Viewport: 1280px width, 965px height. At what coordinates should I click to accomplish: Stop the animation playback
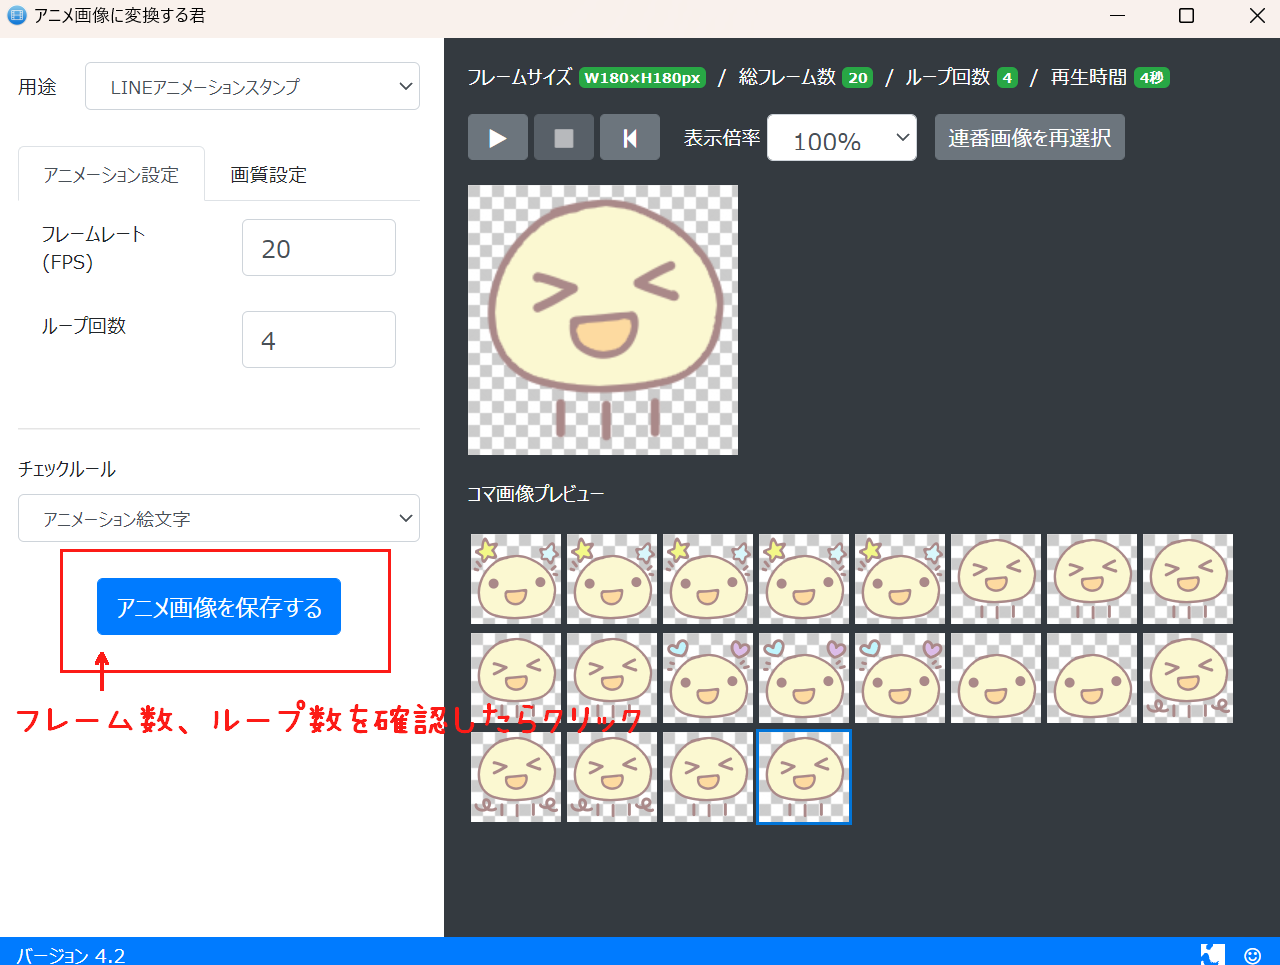[x=563, y=137]
